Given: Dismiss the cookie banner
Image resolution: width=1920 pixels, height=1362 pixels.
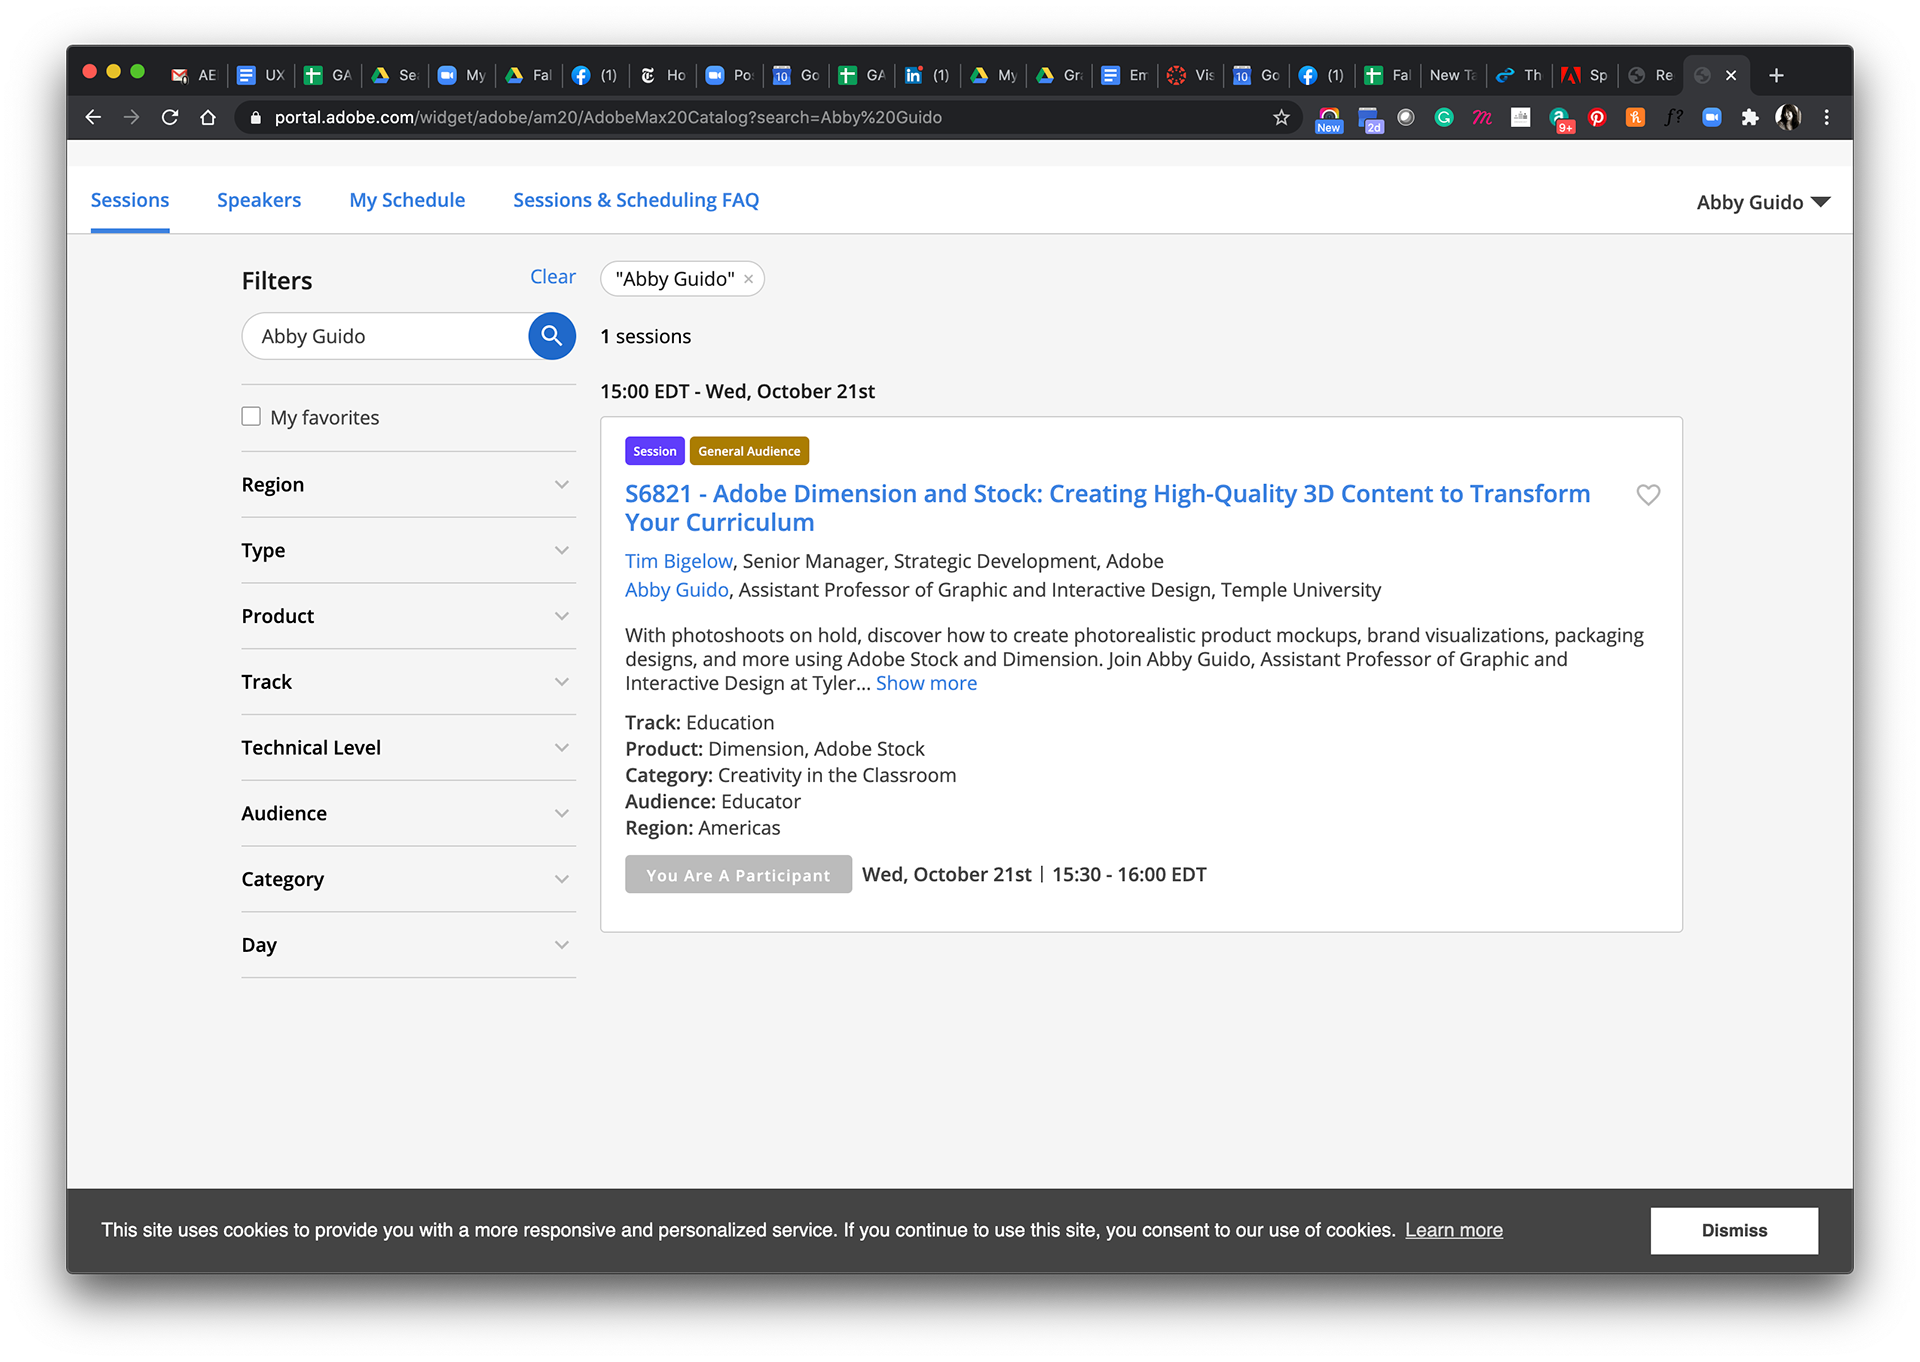Looking at the screenshot, I should tap(1734, 1230).
